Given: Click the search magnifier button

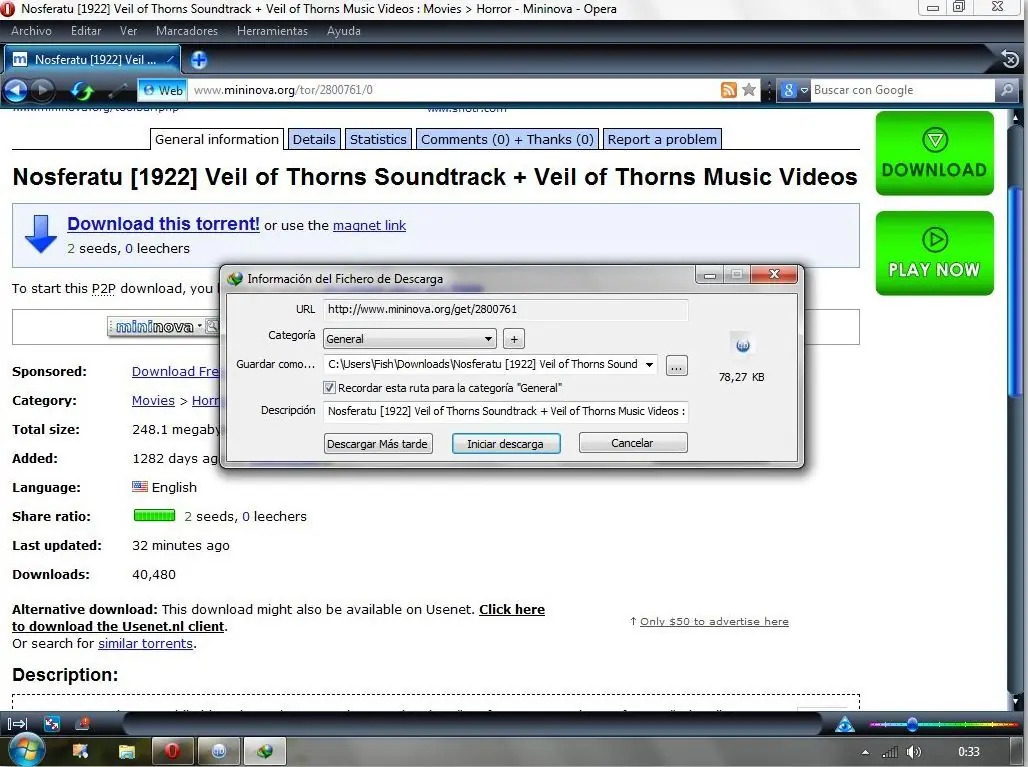Looking at the screenshot, I should [x=1006, y=90].
